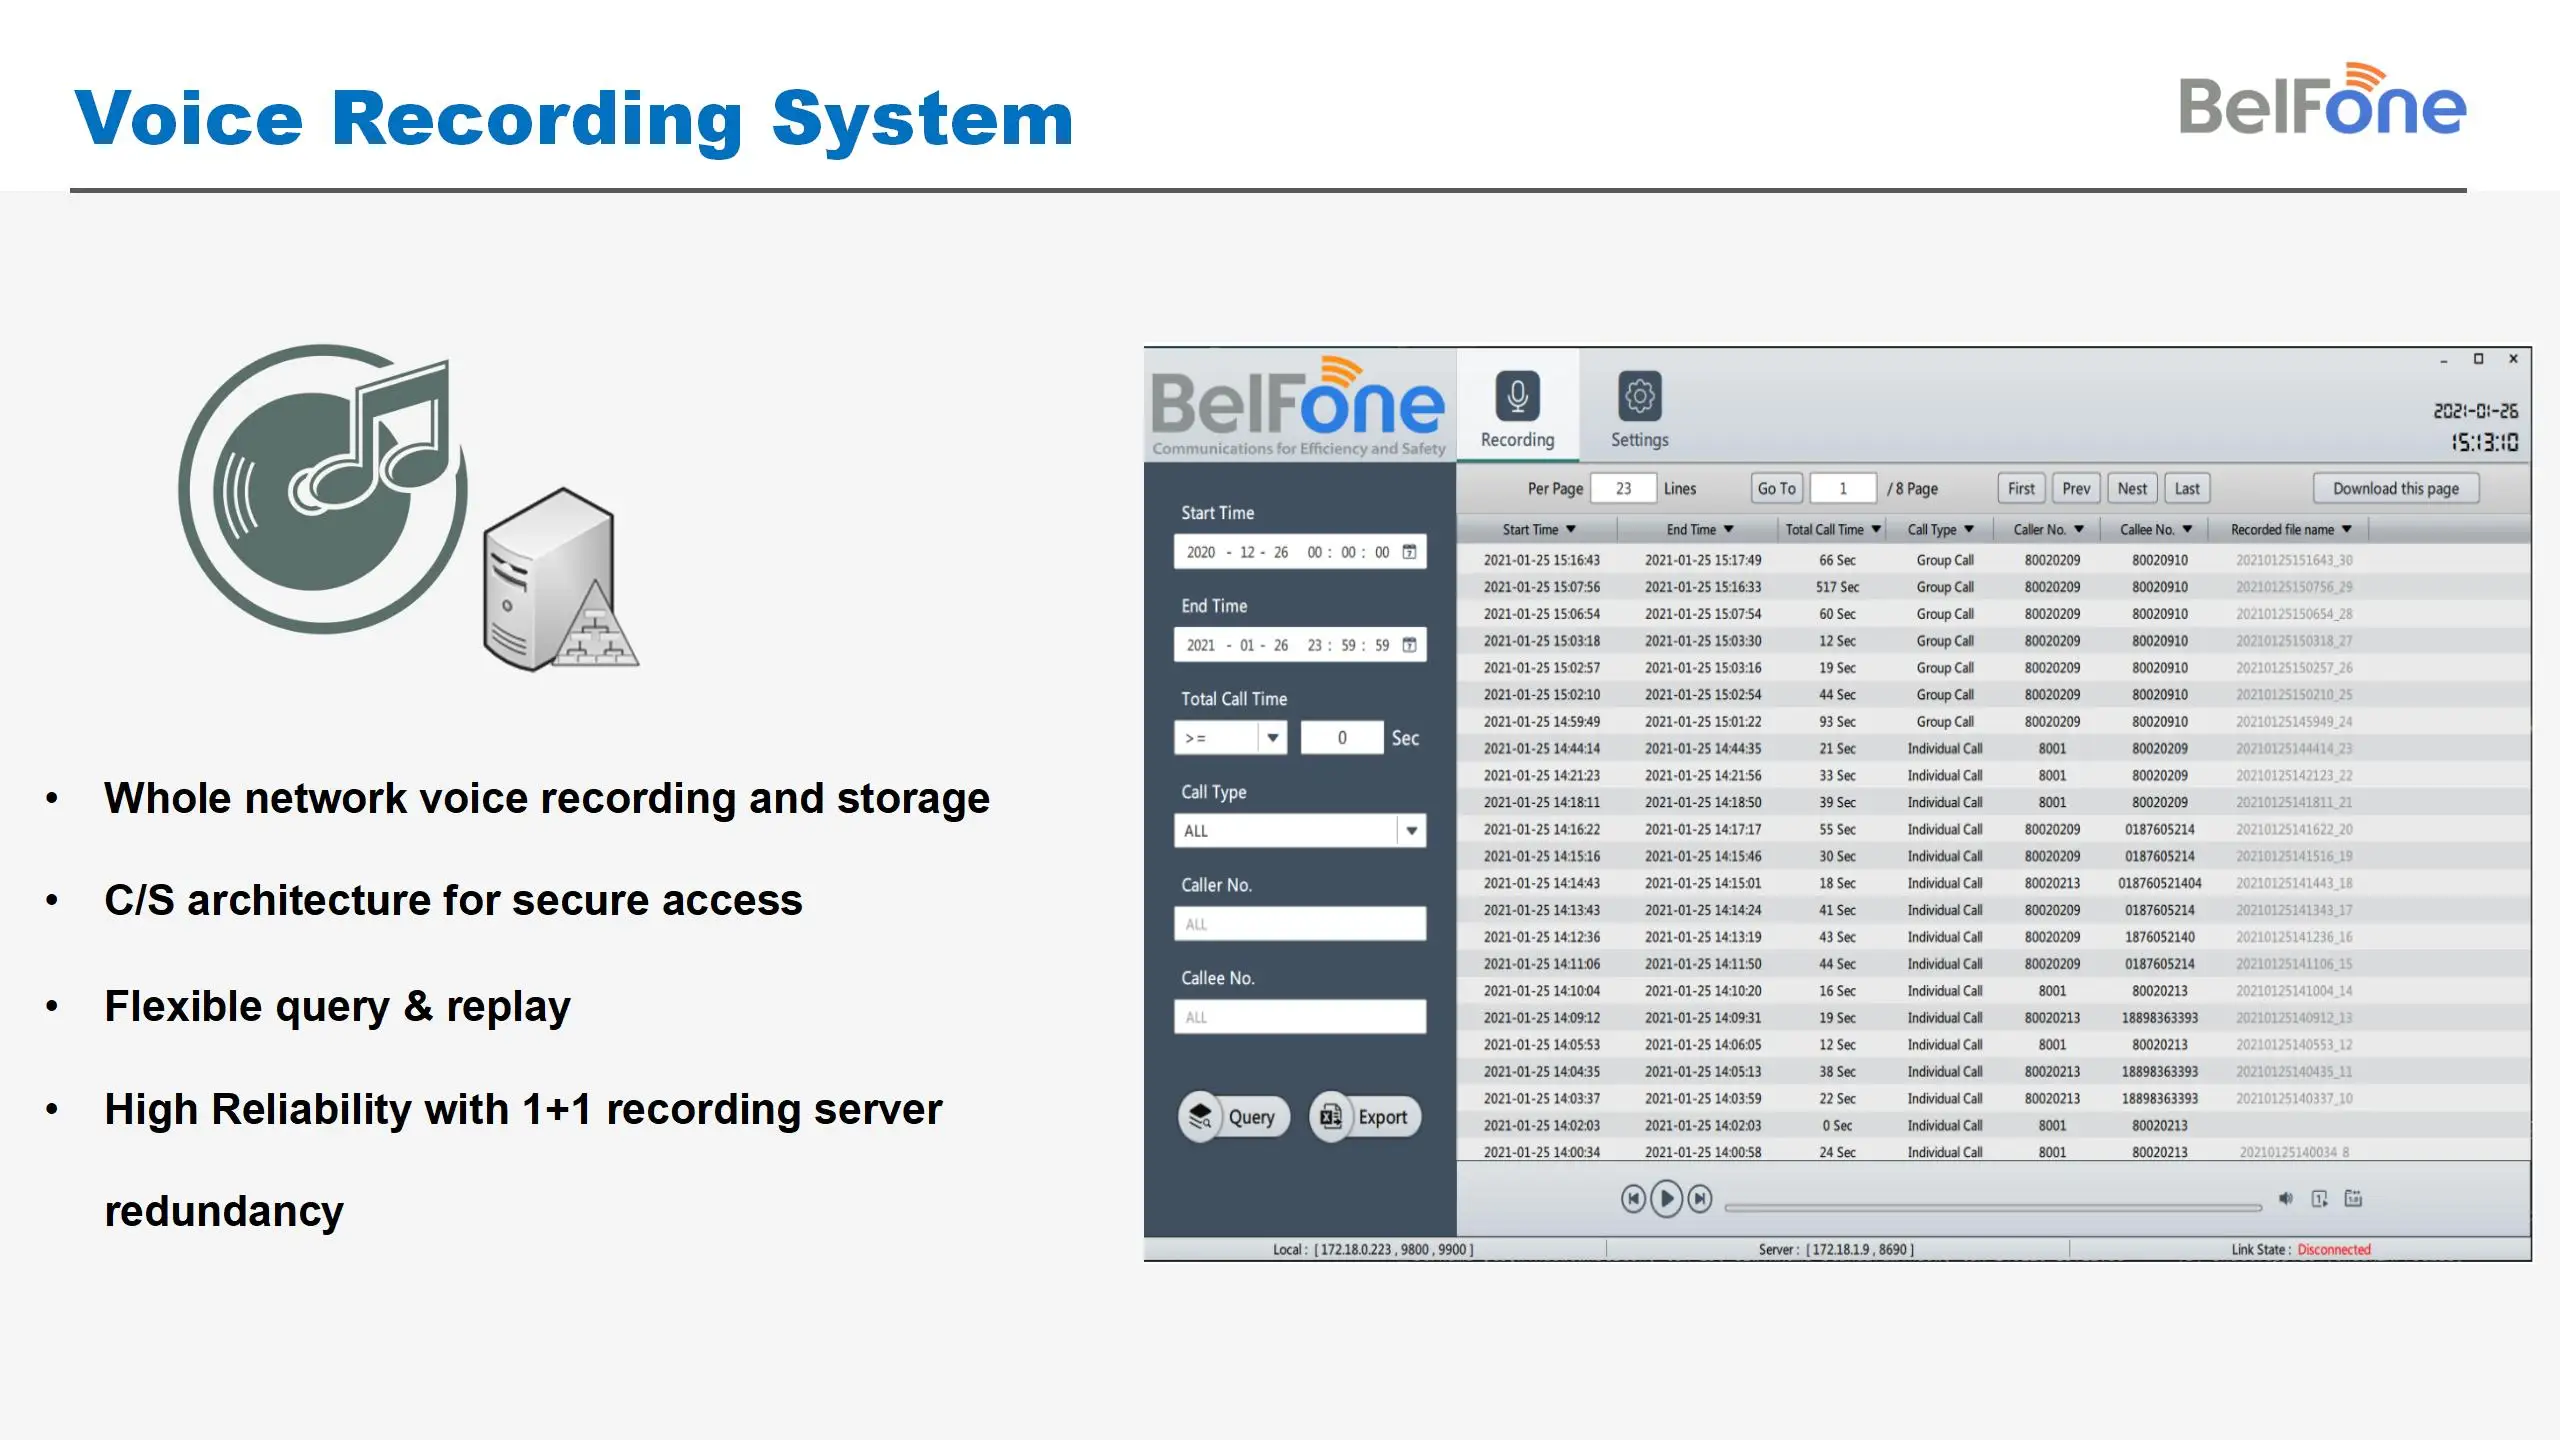The height and width of the screenshot is (1440, 2560).
Task: Select recording file 20210125150756_29
Action: pyautogui.click(x=2294, y=587)
